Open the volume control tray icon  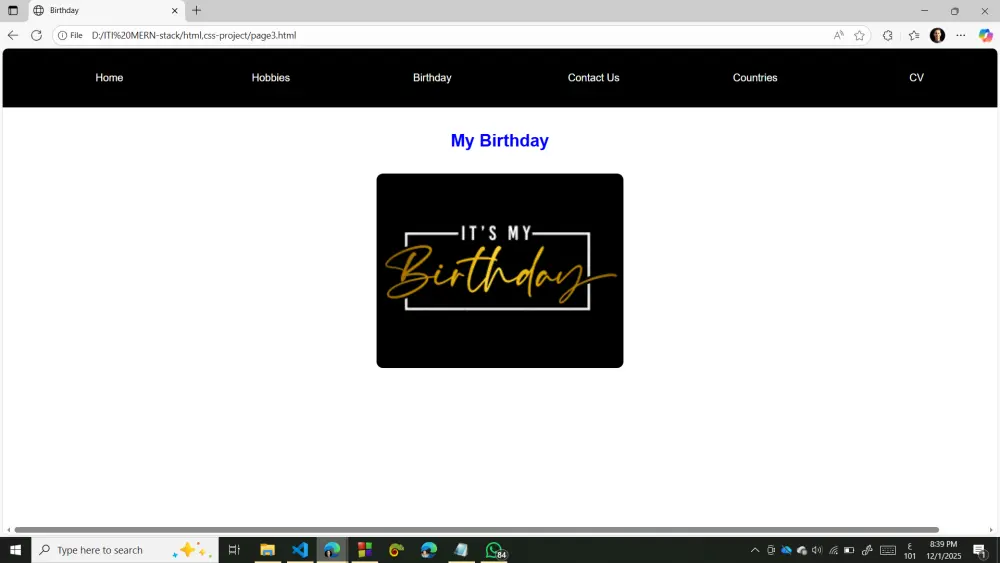coord(817,550)
